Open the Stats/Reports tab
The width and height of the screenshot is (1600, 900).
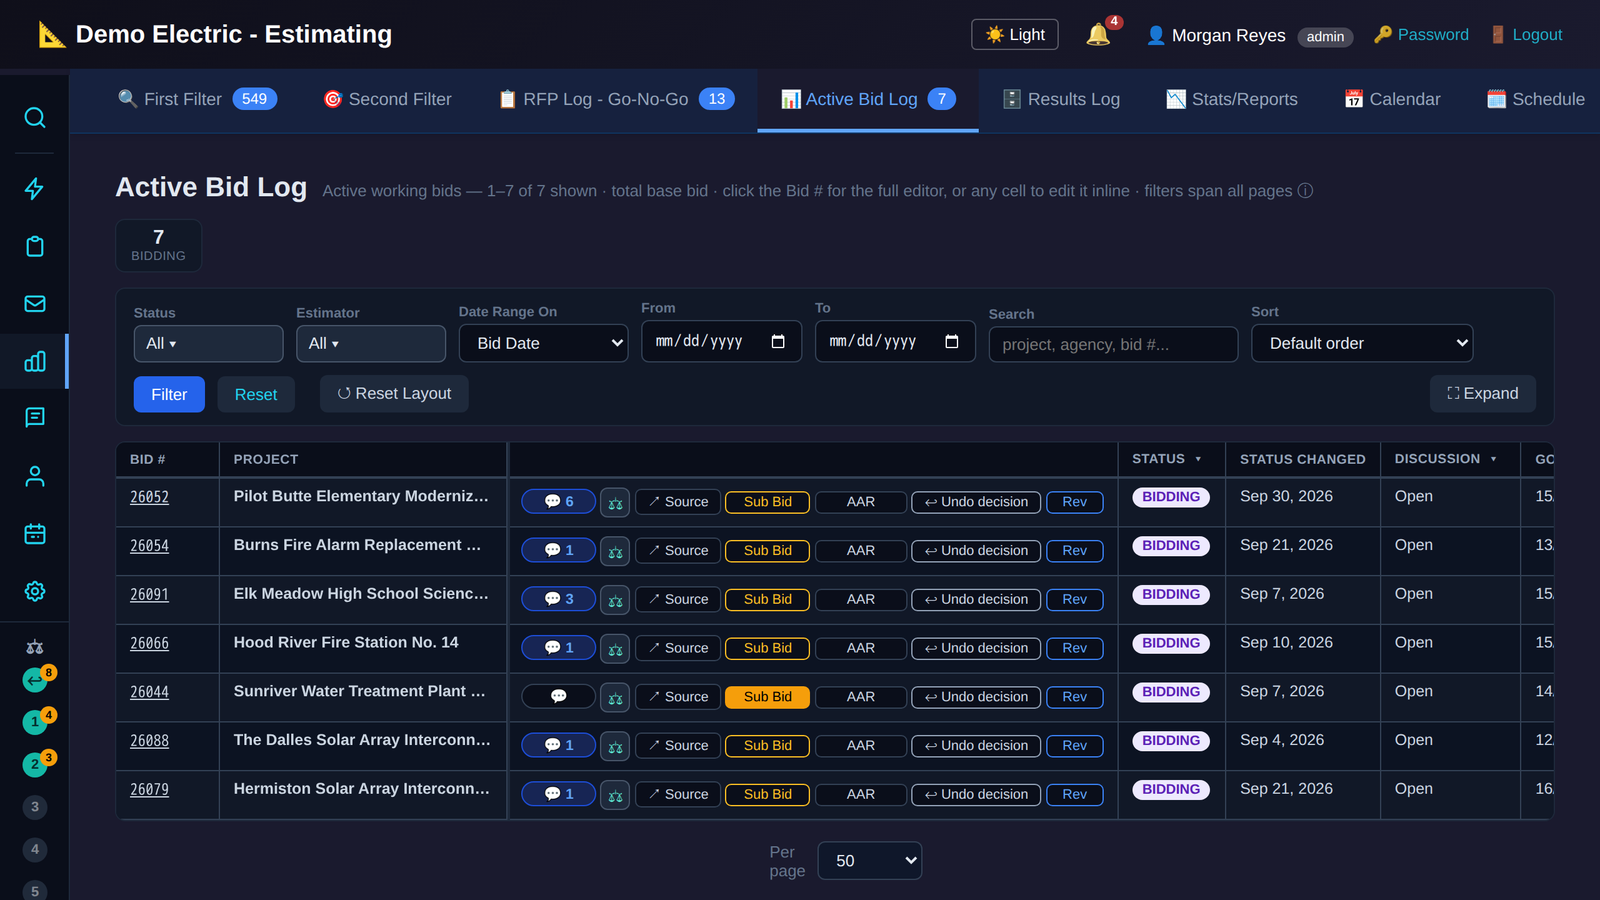pos(1232,99)
